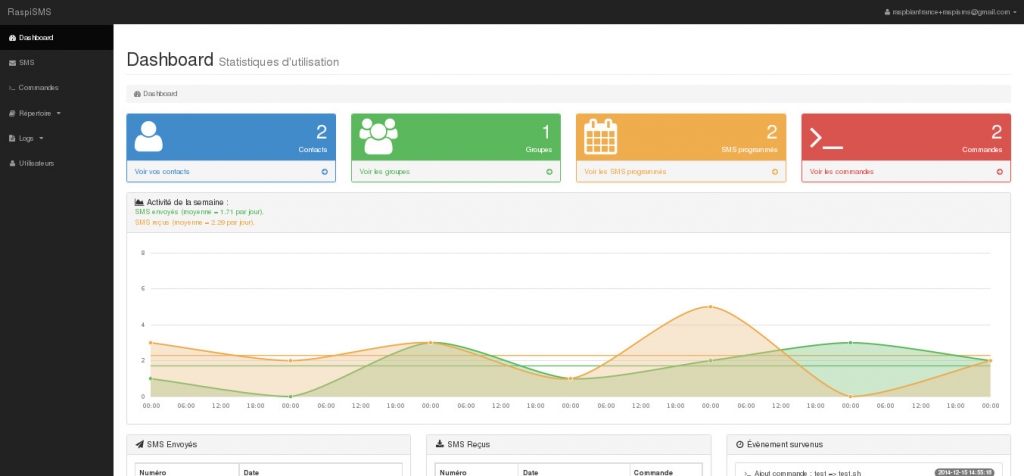Click the Voir les SMS programmés link
The height and width of the screenshot is (476, 1024).
(625, 172)
